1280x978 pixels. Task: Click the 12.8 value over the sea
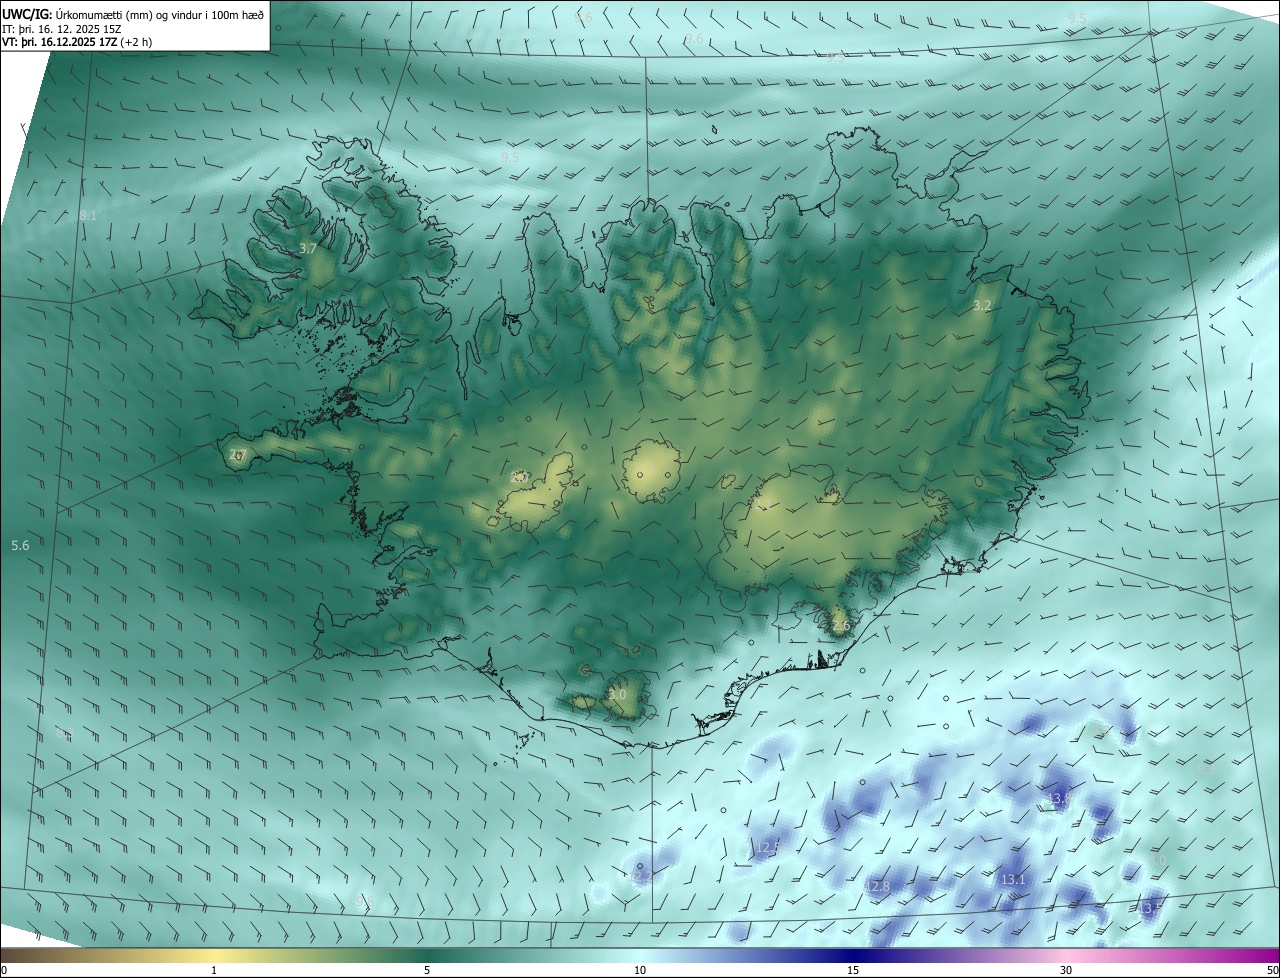pyautogui.click(x=877, y=886)
